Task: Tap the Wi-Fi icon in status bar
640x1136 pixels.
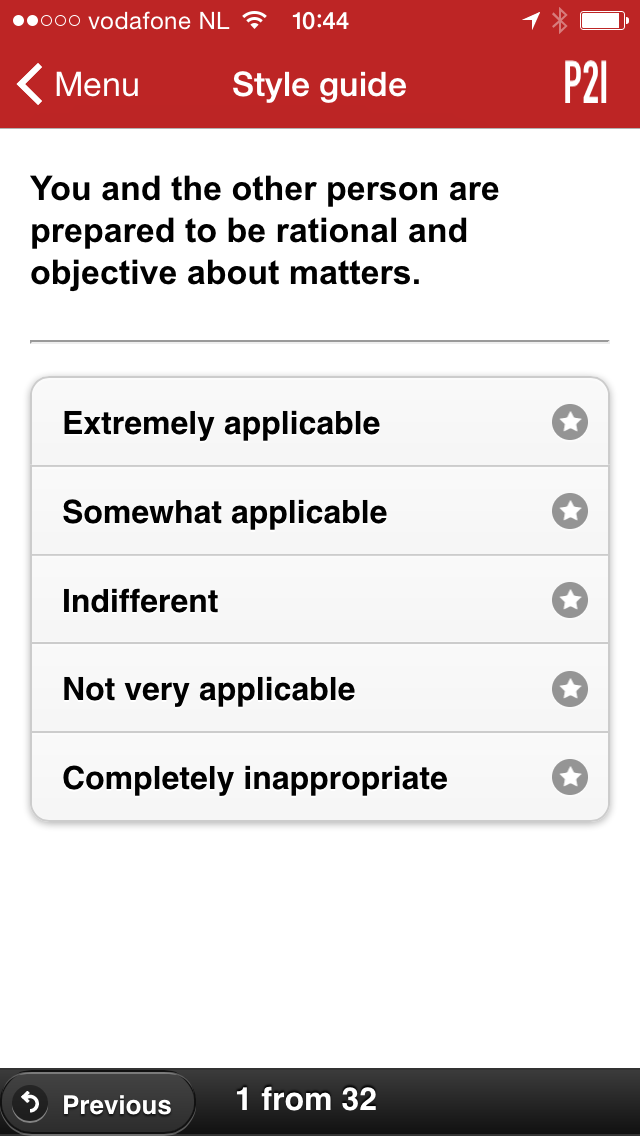Action: [x=256, y=20]
